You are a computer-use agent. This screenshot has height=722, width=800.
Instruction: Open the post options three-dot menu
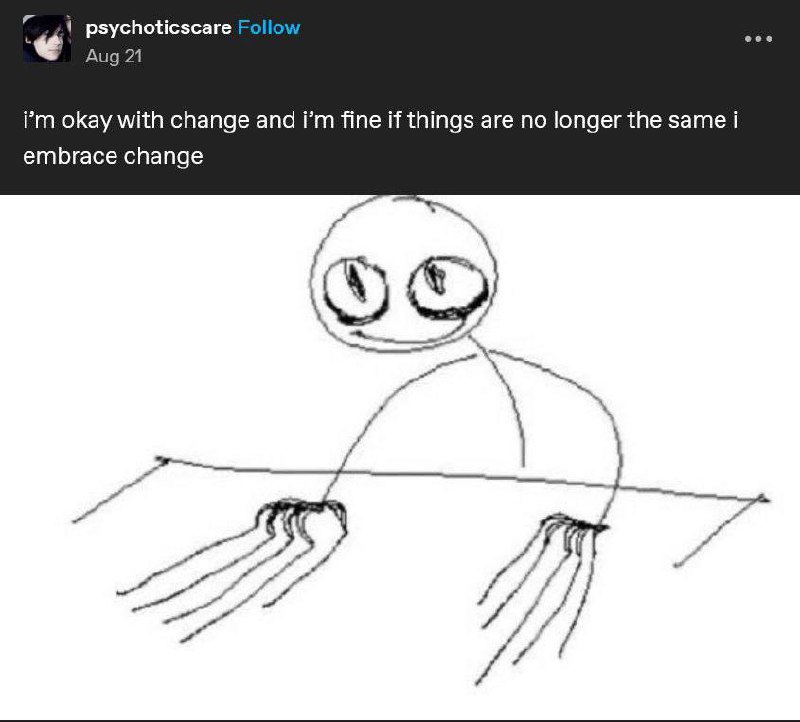click(758, 39)
